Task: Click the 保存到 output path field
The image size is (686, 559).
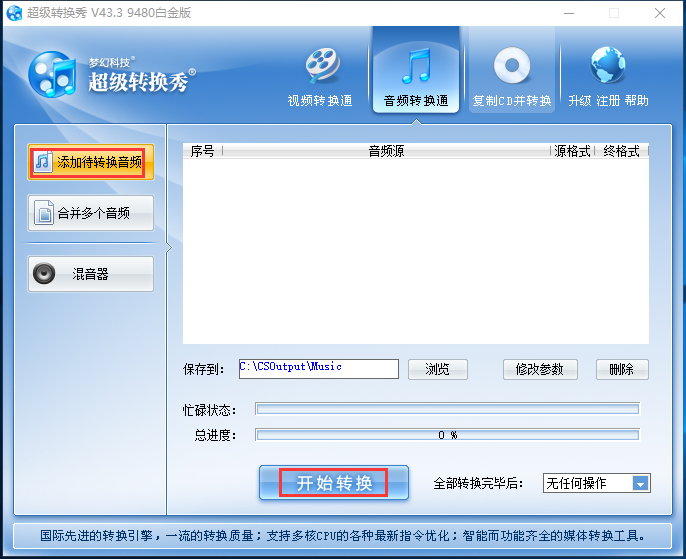Action: coord(318,369)
